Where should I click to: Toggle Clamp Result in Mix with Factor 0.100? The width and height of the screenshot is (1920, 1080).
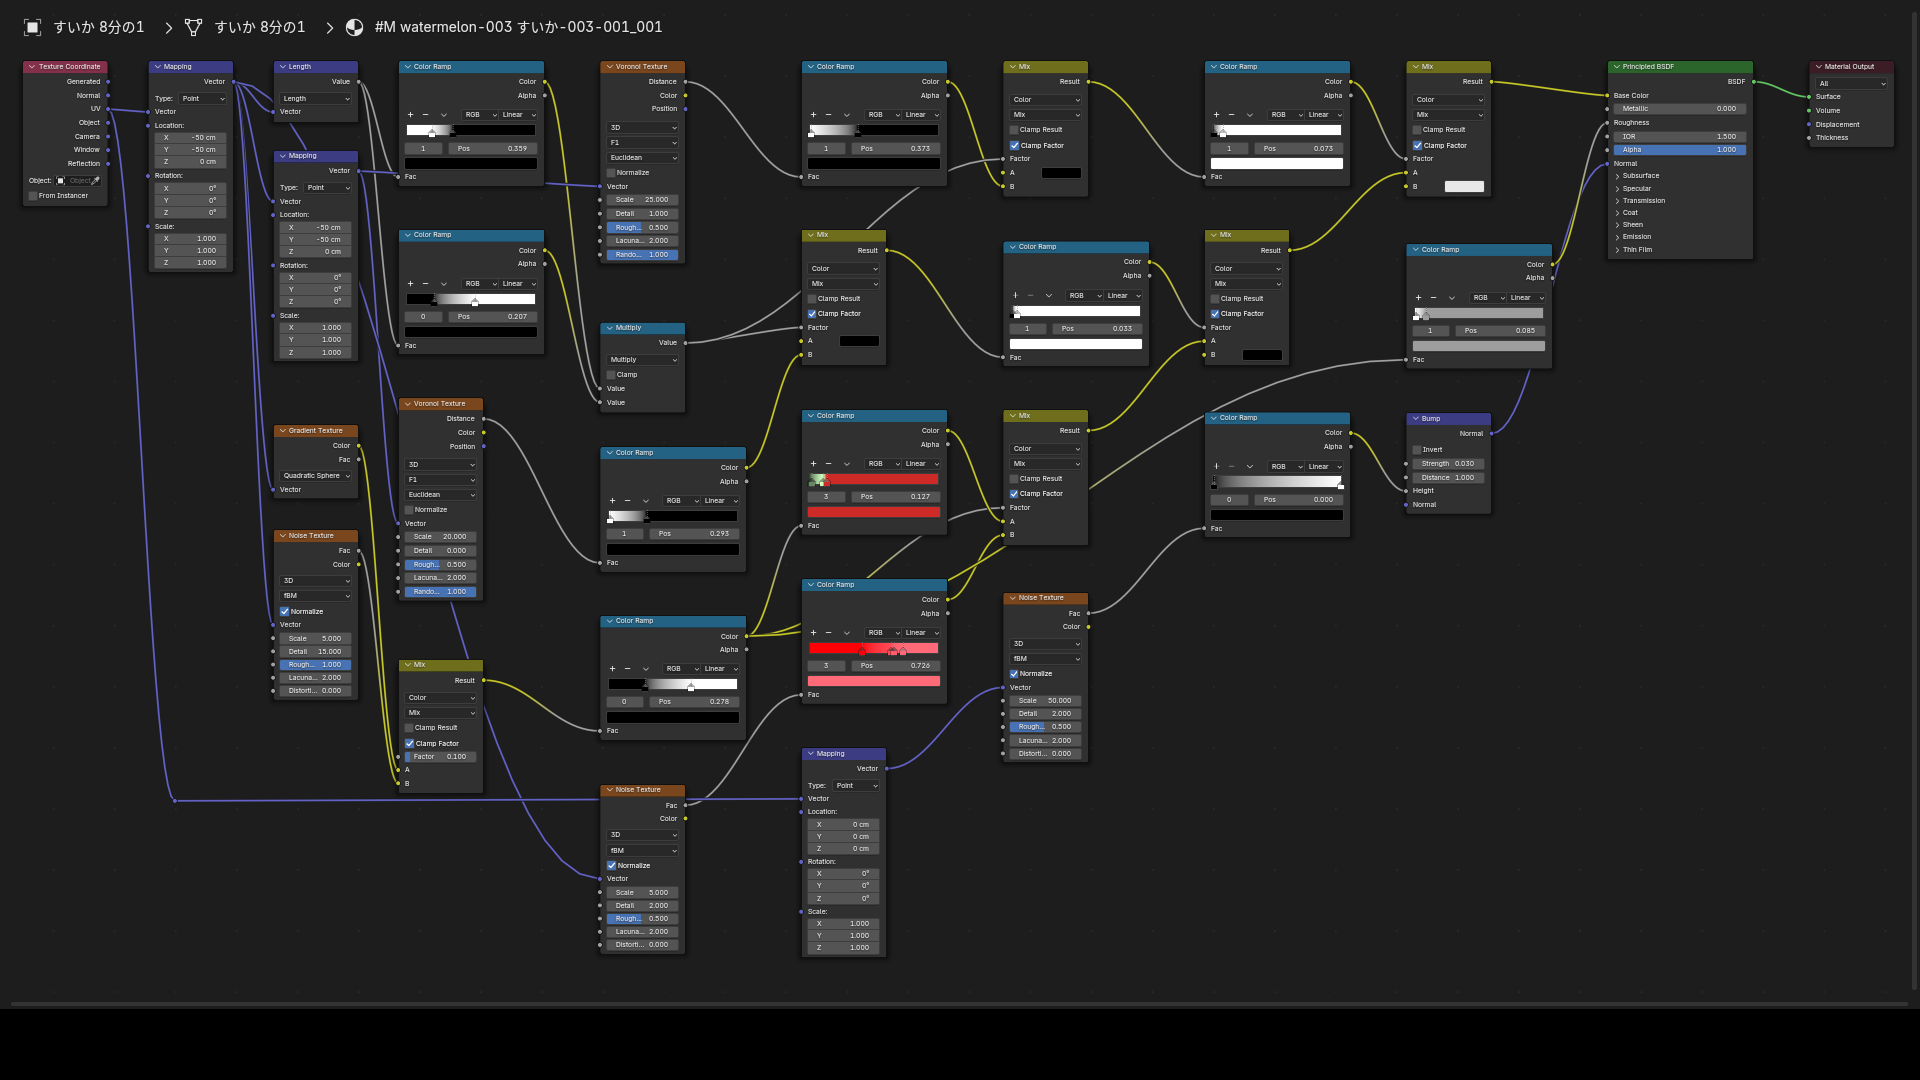409,728
